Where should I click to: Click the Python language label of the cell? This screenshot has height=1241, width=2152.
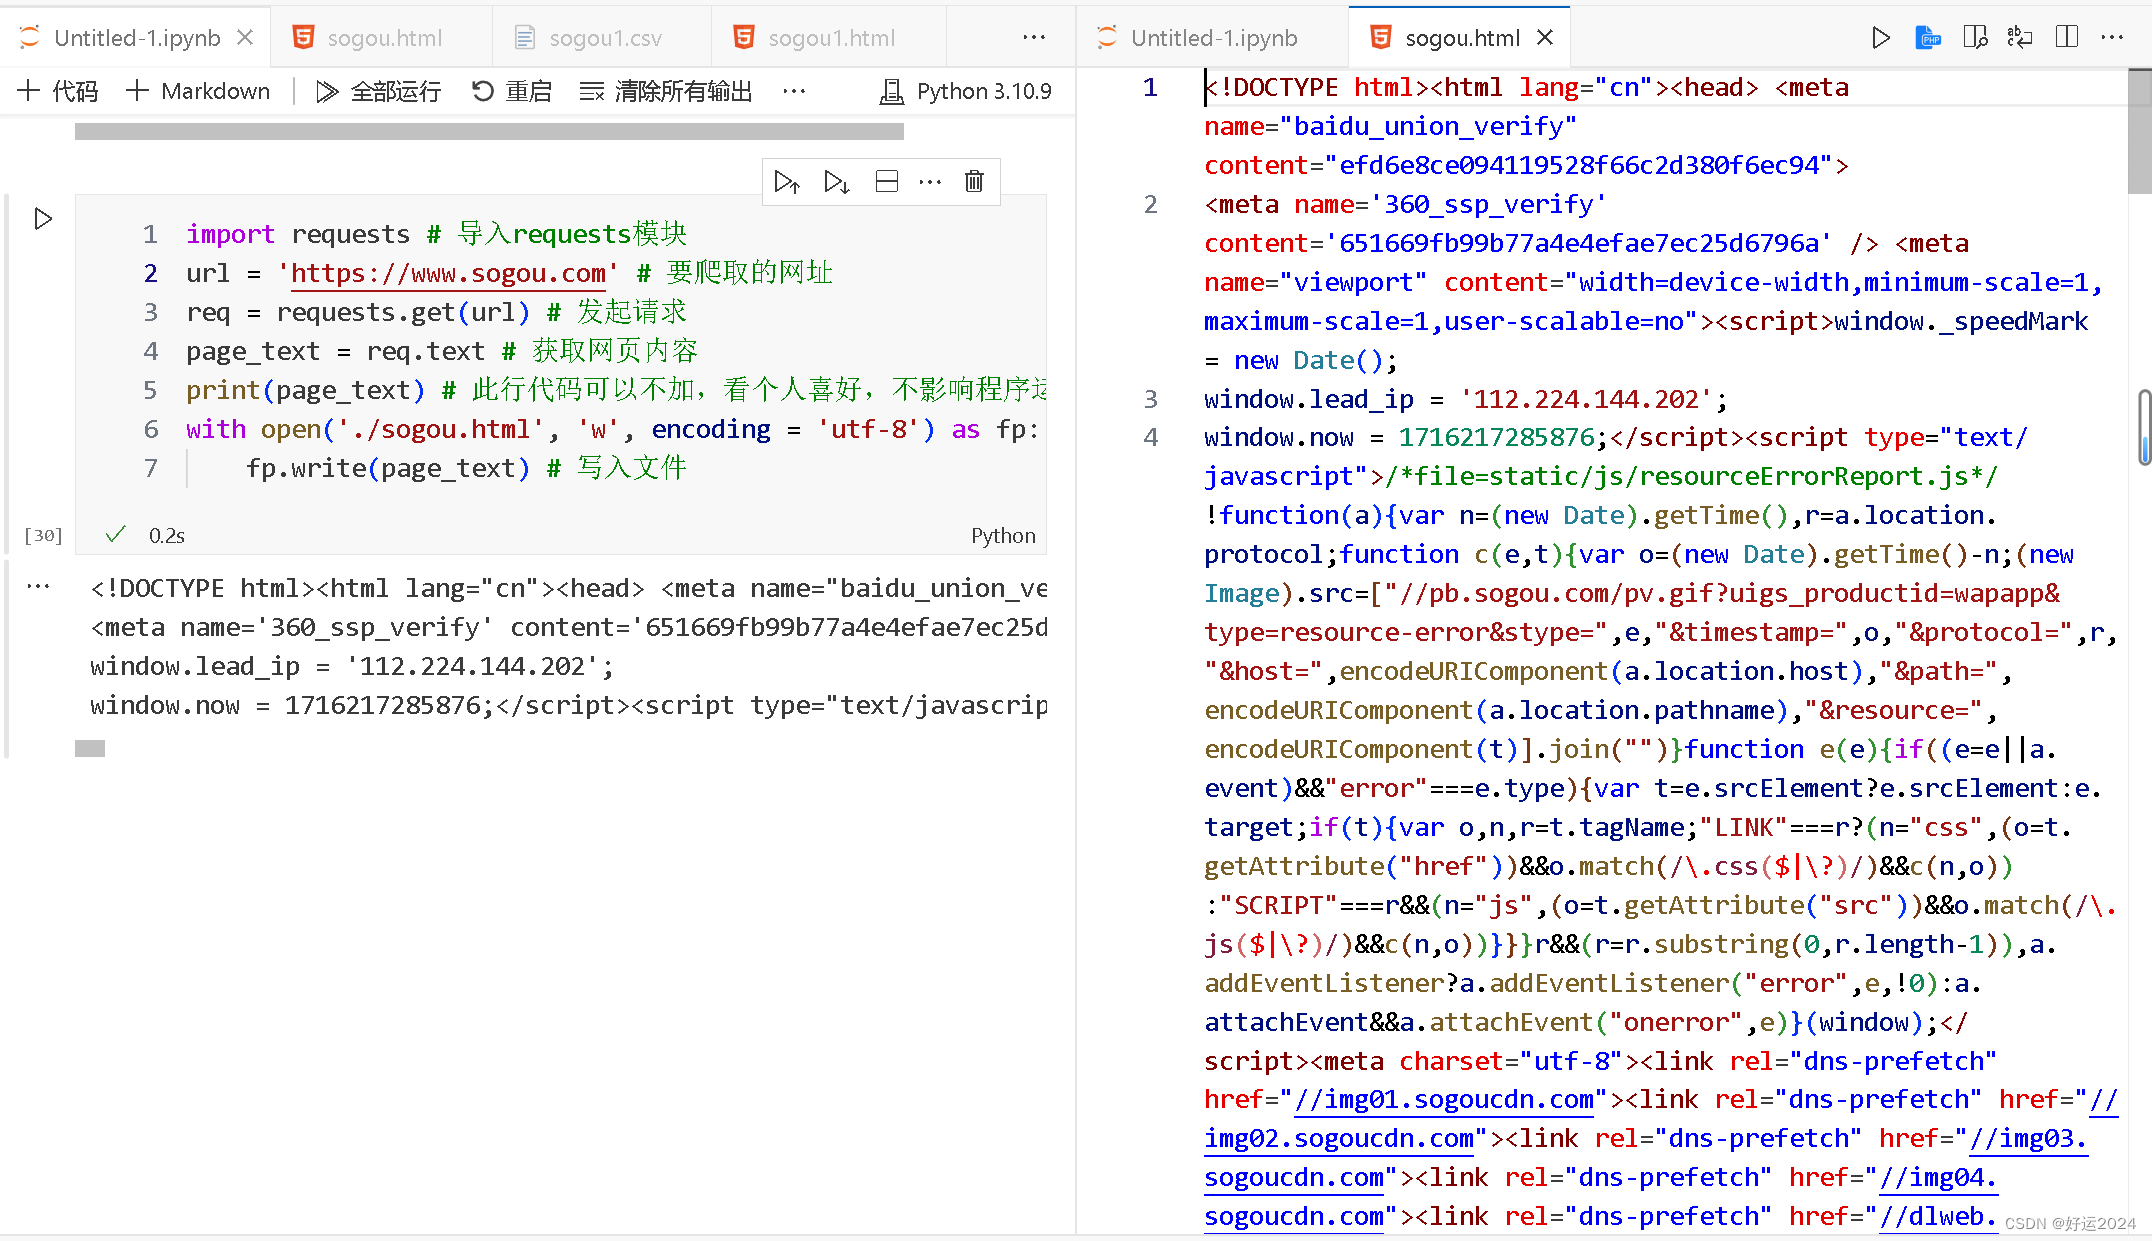point(1003,535)
